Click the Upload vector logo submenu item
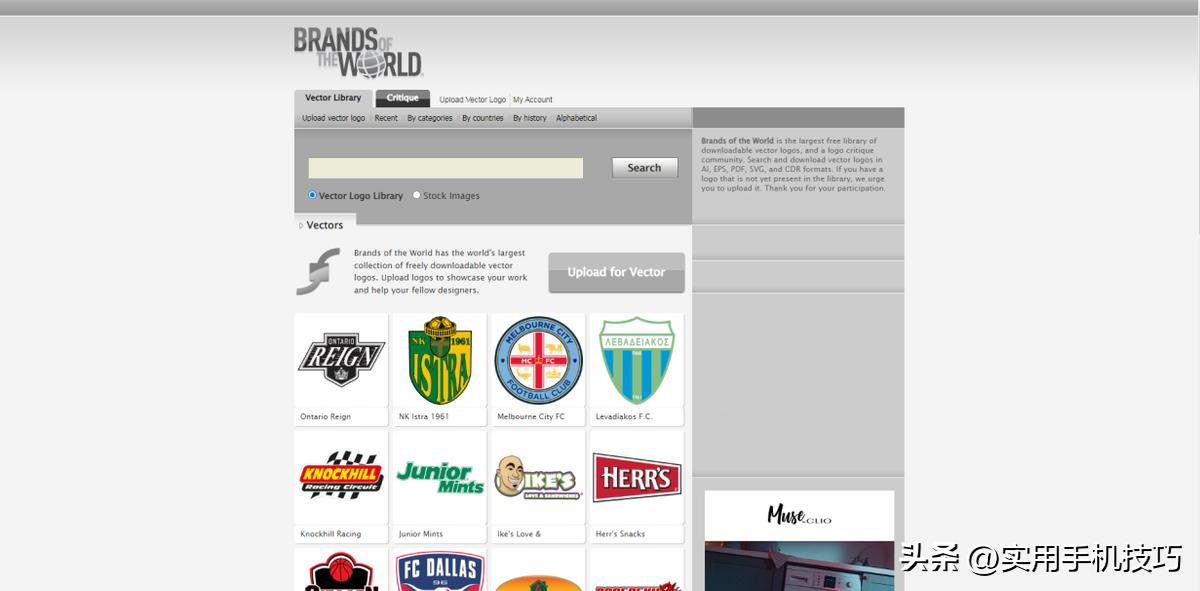Screen dimensions: 1200x591 pos(334,118)
